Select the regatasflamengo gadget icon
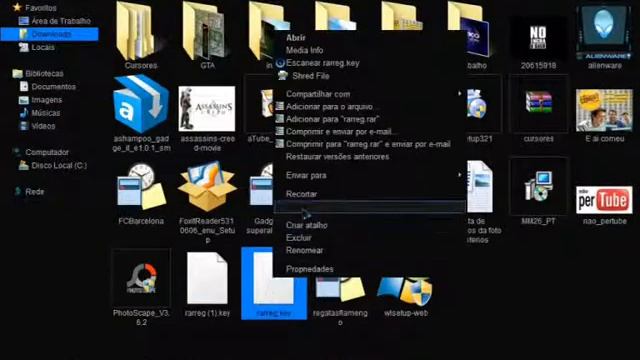The image size is (640, 360). [x=340, y=290]
